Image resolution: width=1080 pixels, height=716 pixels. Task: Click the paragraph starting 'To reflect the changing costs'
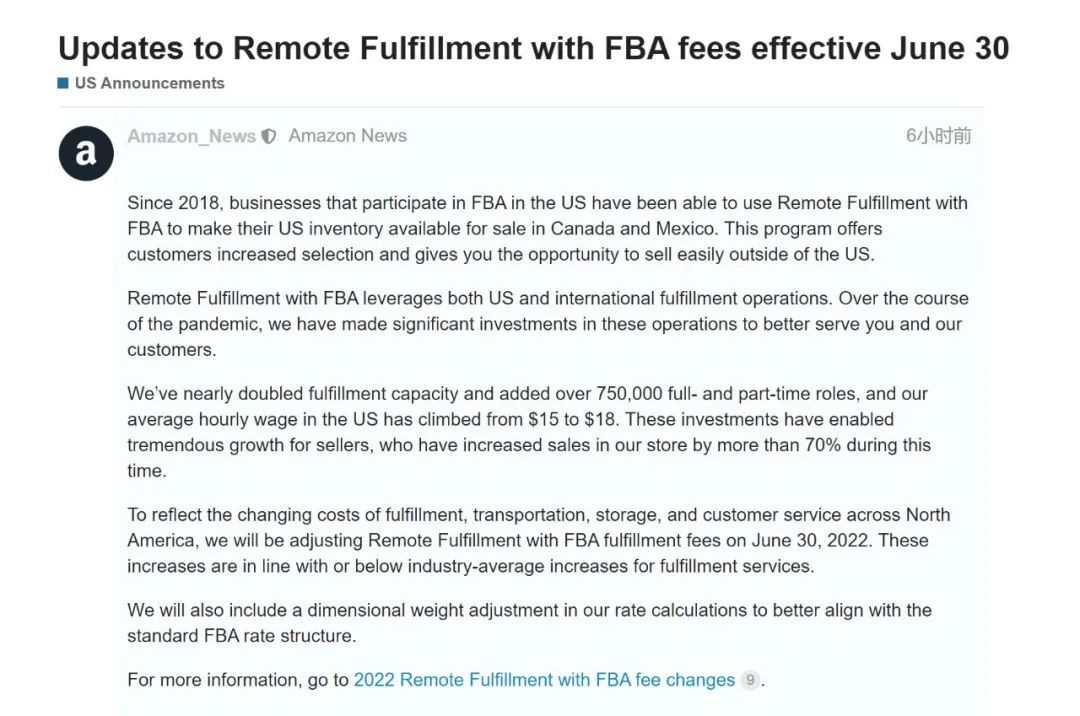pyautogui.click(x=538, y=540)
